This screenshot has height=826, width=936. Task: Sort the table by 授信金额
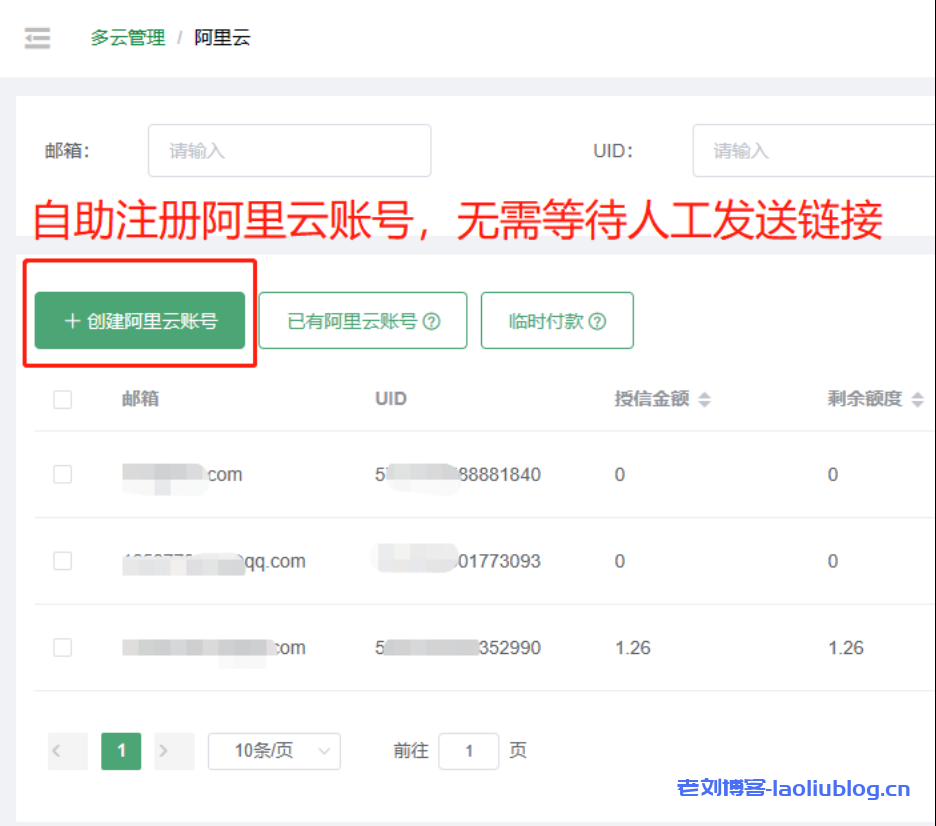pos(705,398)
